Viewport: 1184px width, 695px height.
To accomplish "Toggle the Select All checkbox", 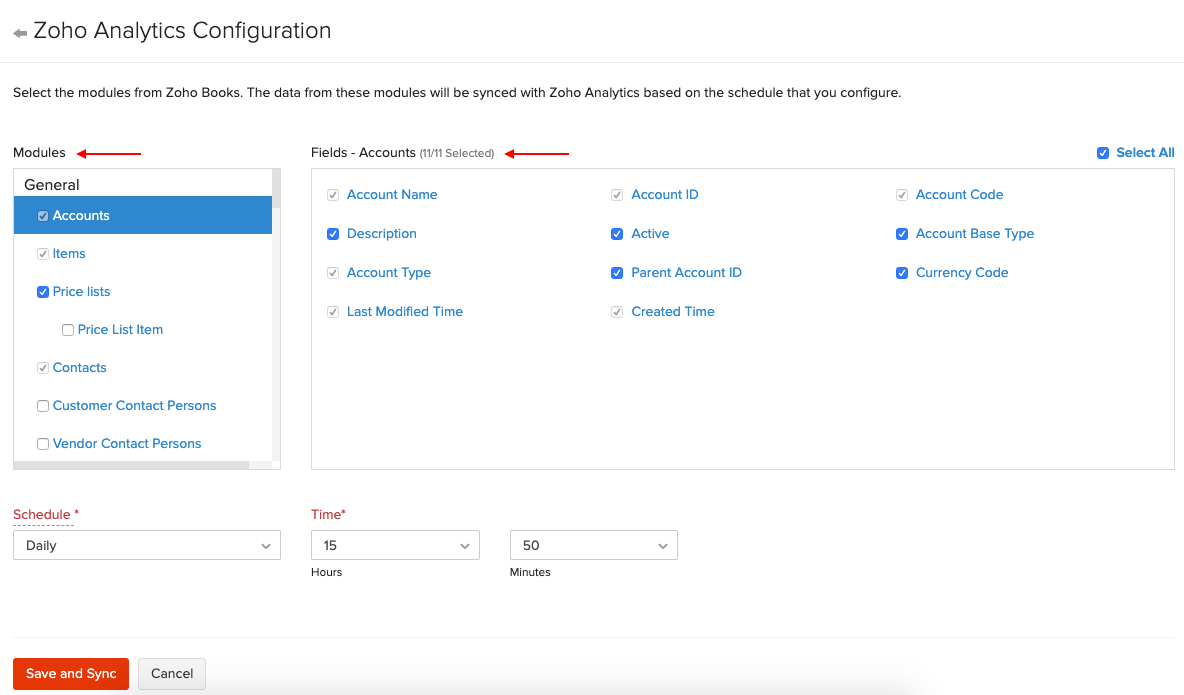I will [1103, 153].
